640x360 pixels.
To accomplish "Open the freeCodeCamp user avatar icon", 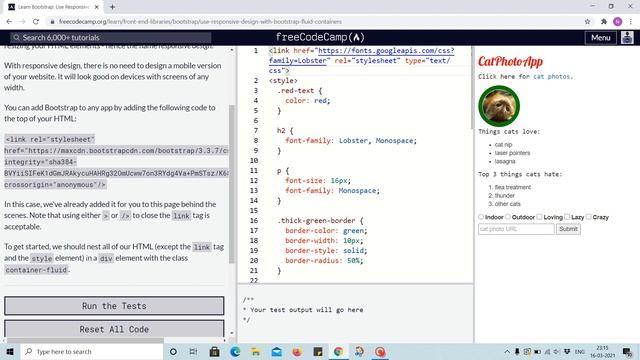I will pos(627,38).
